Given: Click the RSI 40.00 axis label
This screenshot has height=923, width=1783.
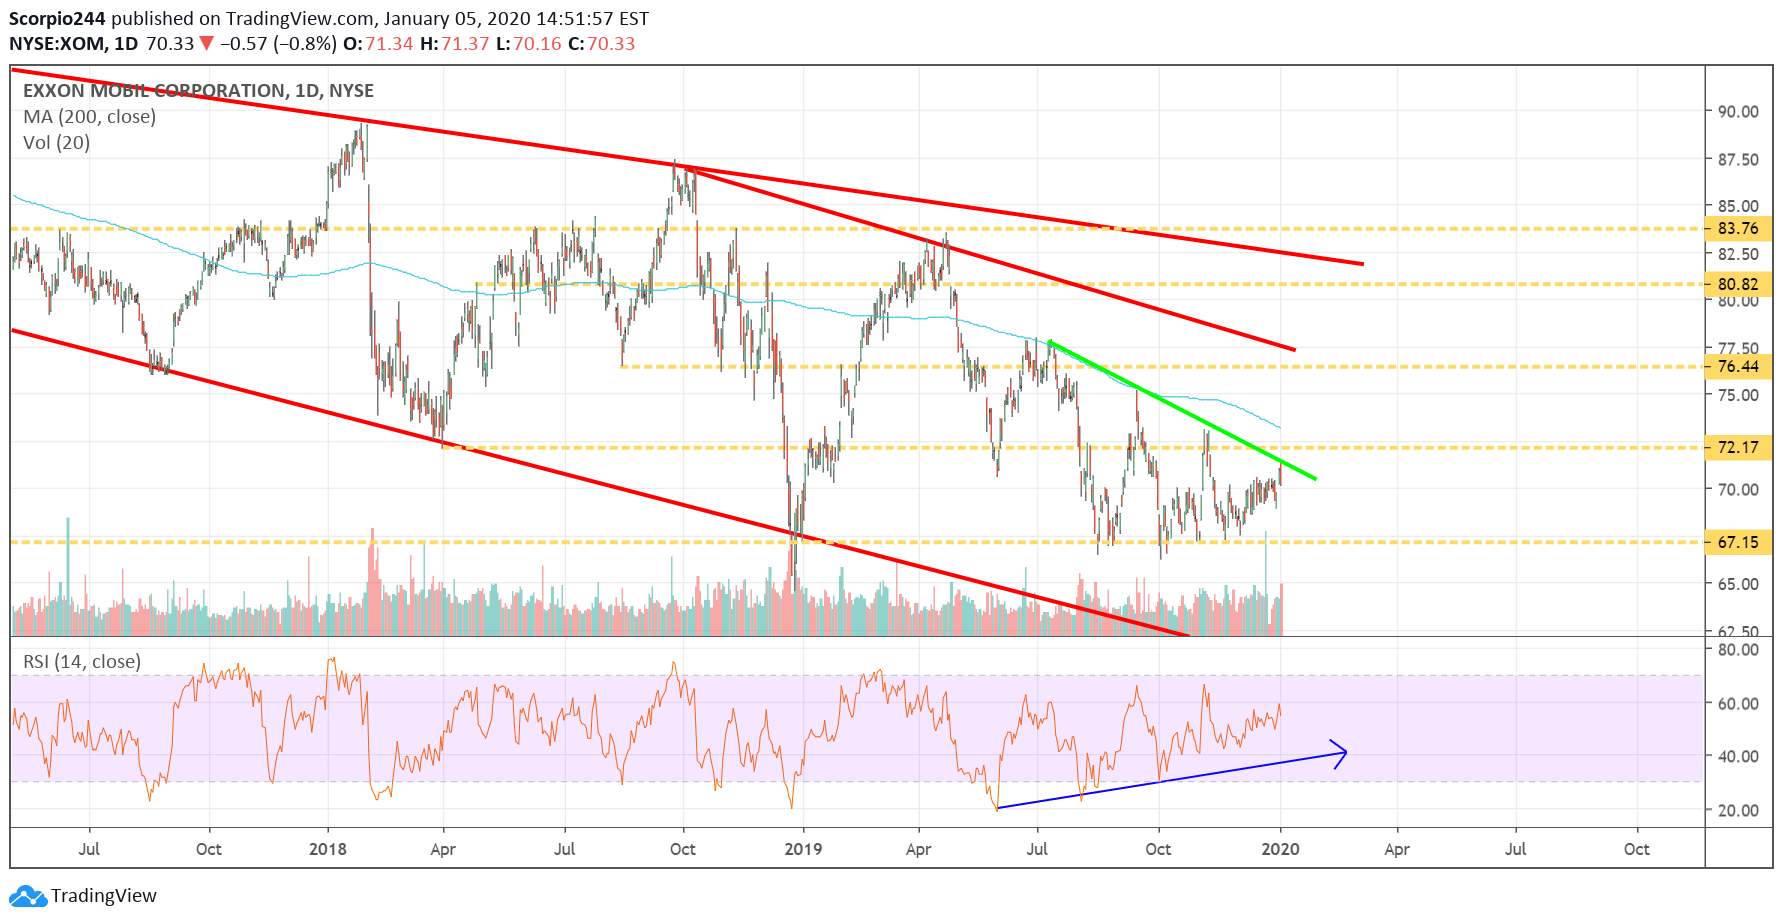Looking at the screenshot, I should (1738, 756).
